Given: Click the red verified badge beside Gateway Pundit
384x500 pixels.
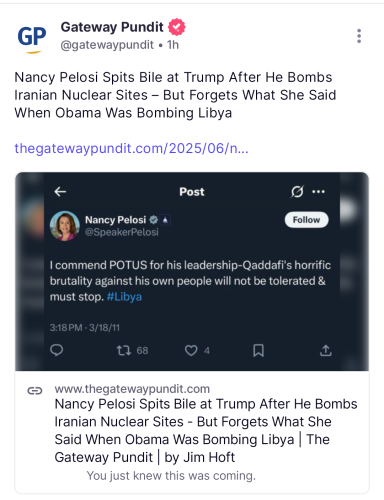Looking at the screenshot, I should coord(177,27).
